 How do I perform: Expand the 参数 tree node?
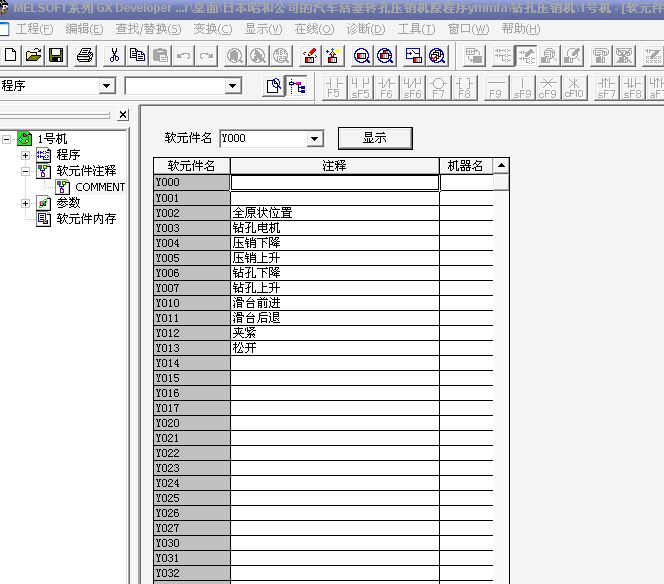pyautogui.click(x=25, y=203)
